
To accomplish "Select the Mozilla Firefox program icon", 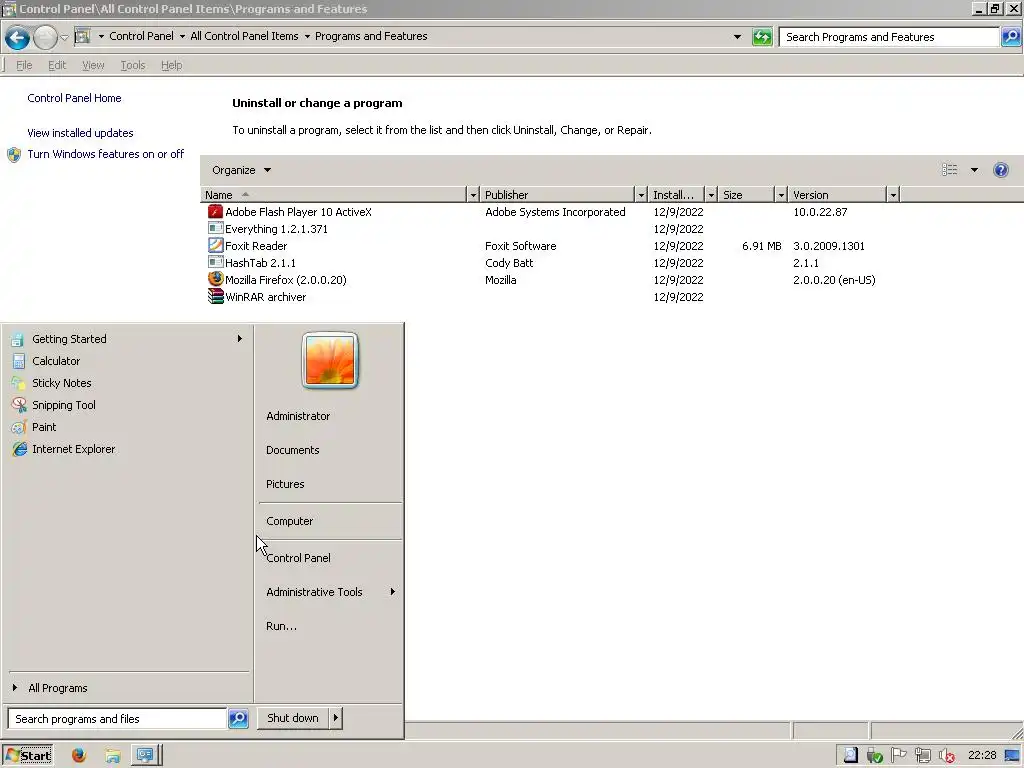I will pyautogui.click(x=215, y=280).
